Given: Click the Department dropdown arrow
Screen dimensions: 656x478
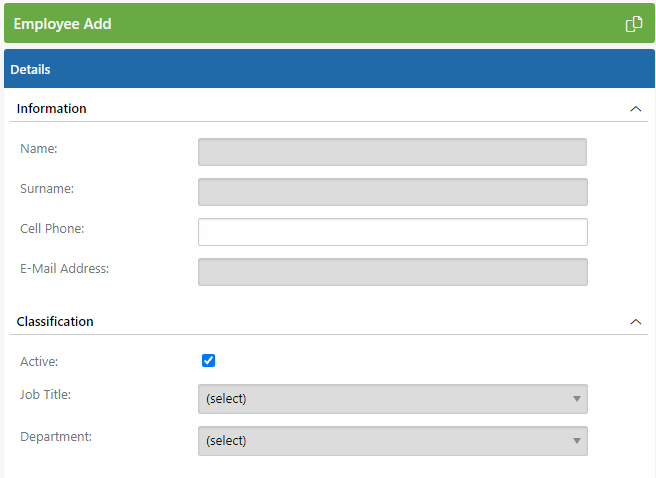Looking at the screenshot, I should click(577, 441).
